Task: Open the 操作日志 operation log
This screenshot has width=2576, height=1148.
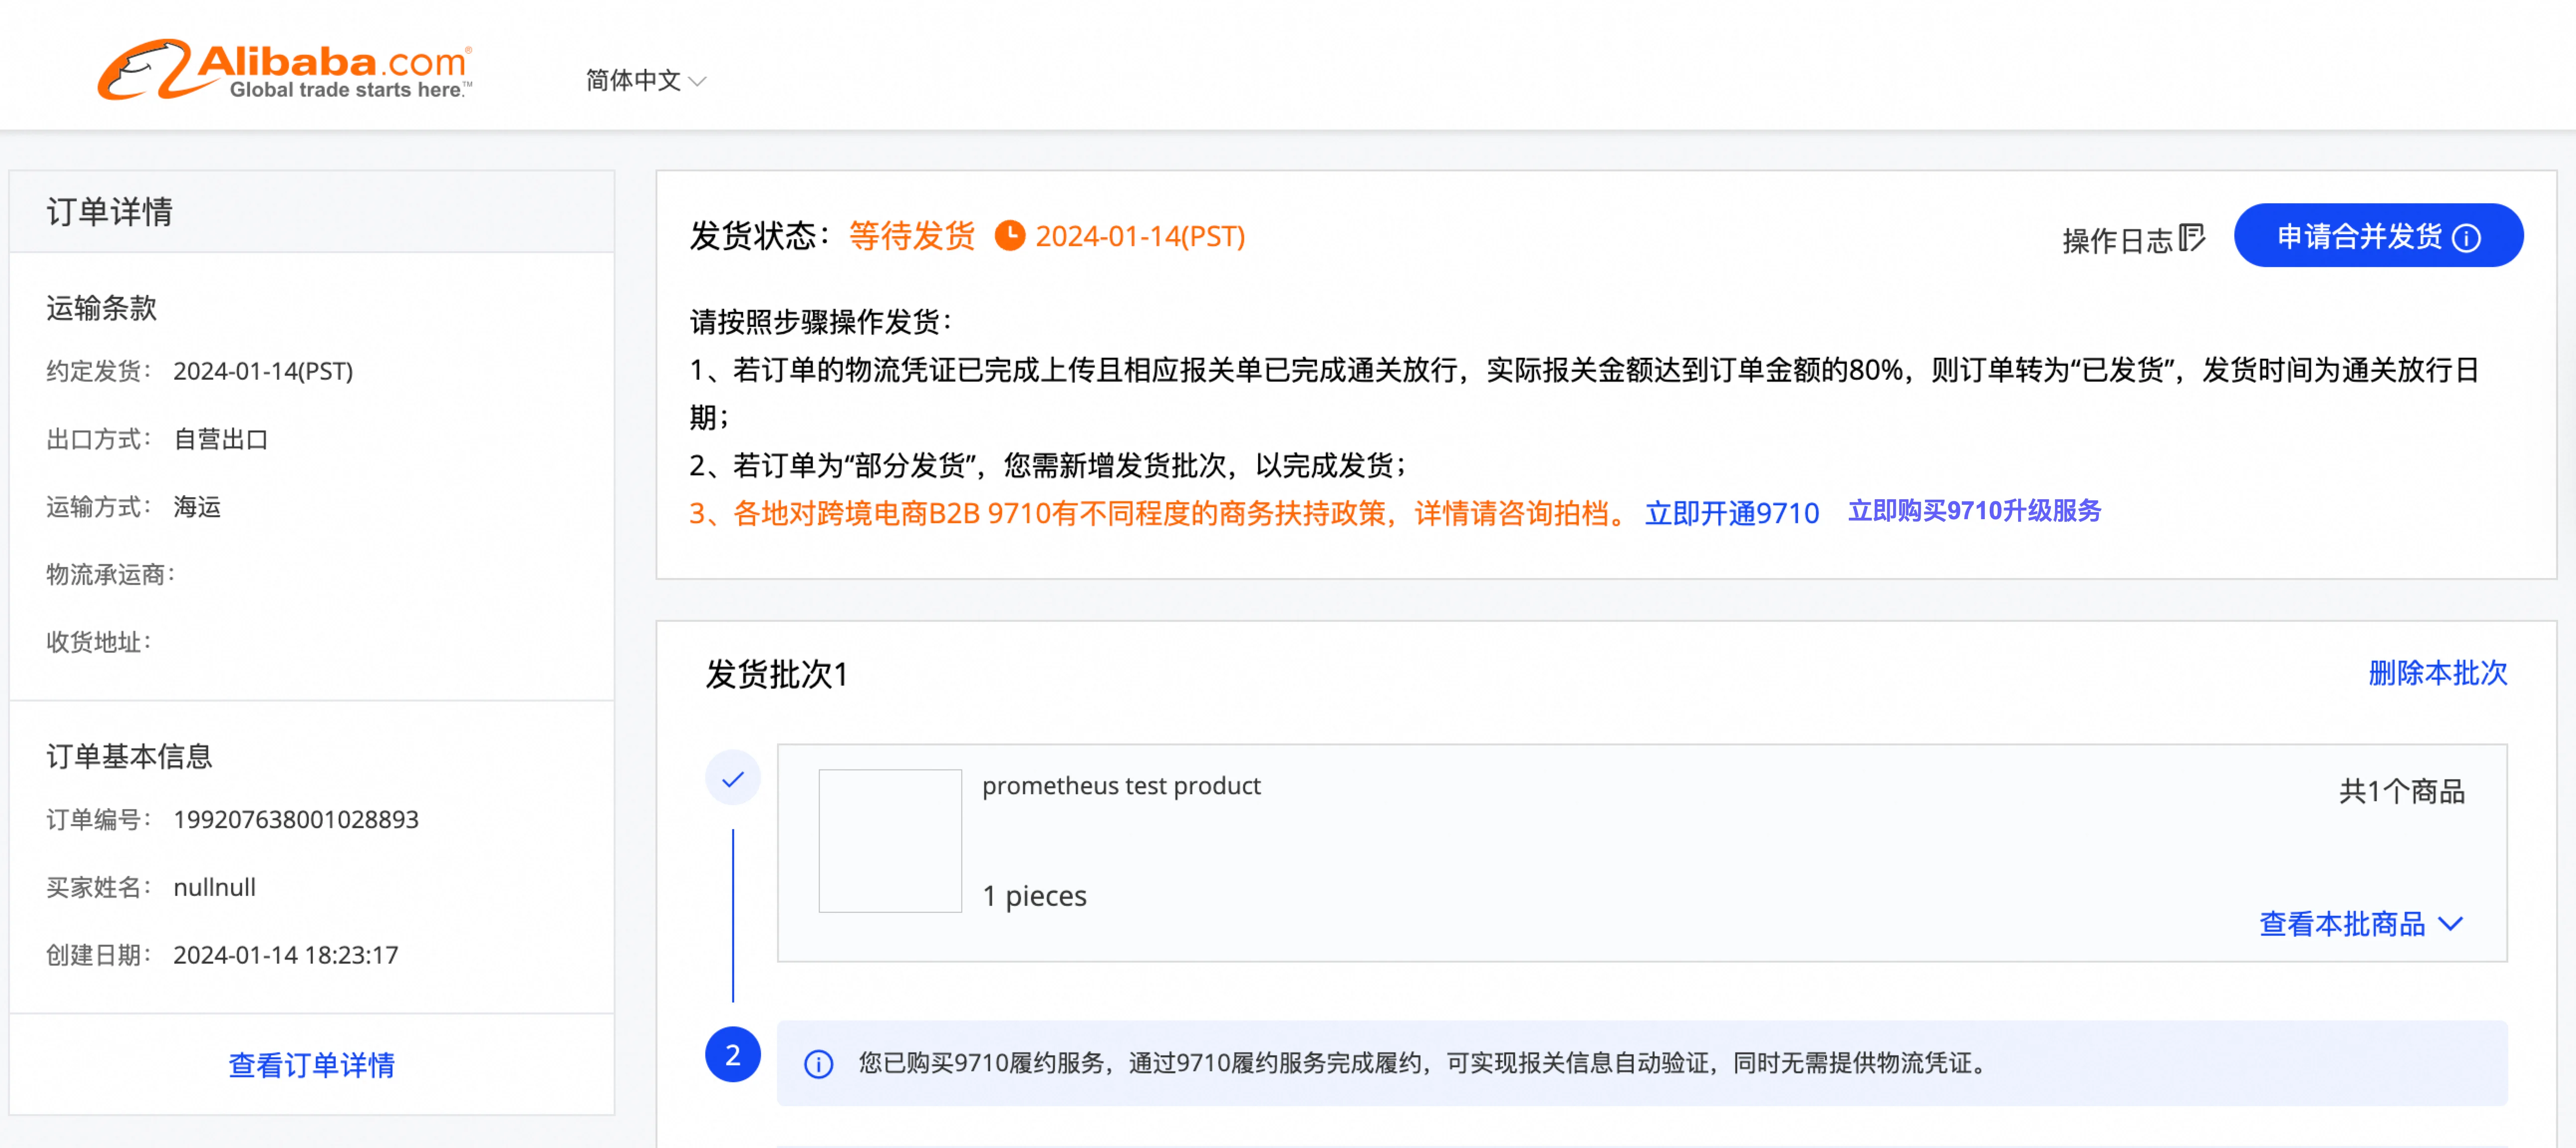Action: click(x=2117, y=240)
